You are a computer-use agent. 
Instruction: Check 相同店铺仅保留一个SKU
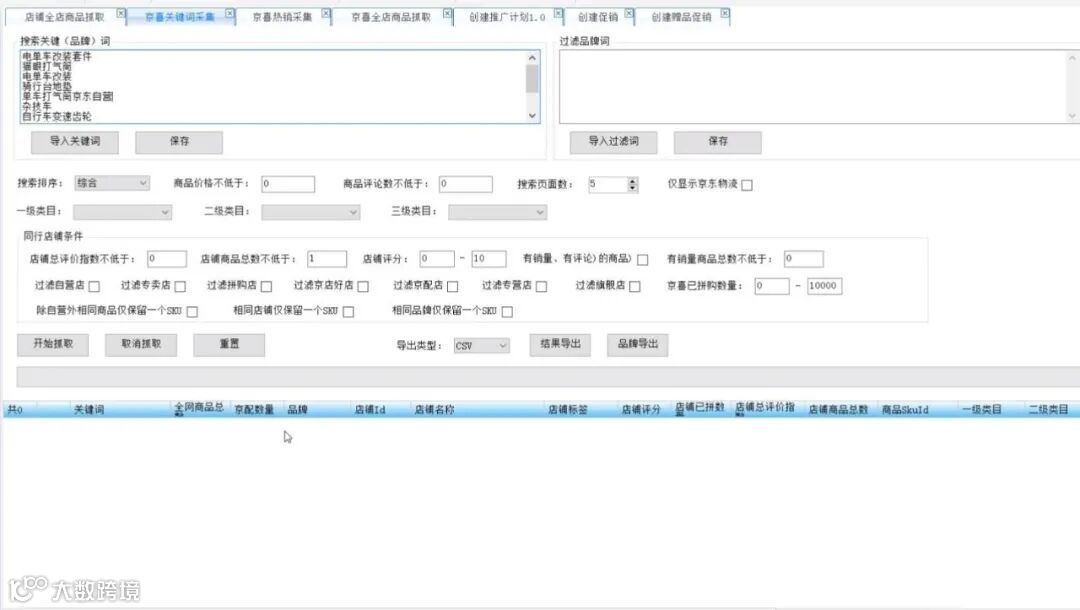pos(349,312)
